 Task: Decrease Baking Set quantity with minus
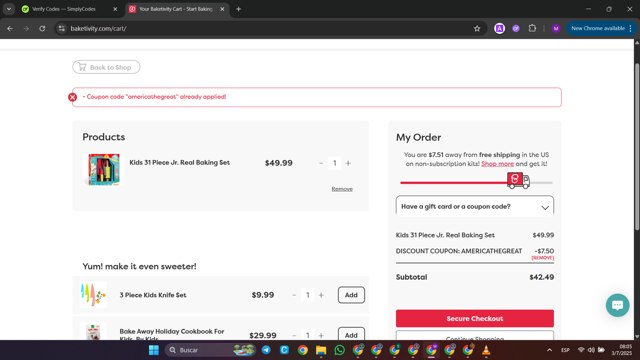pos(321,163)
